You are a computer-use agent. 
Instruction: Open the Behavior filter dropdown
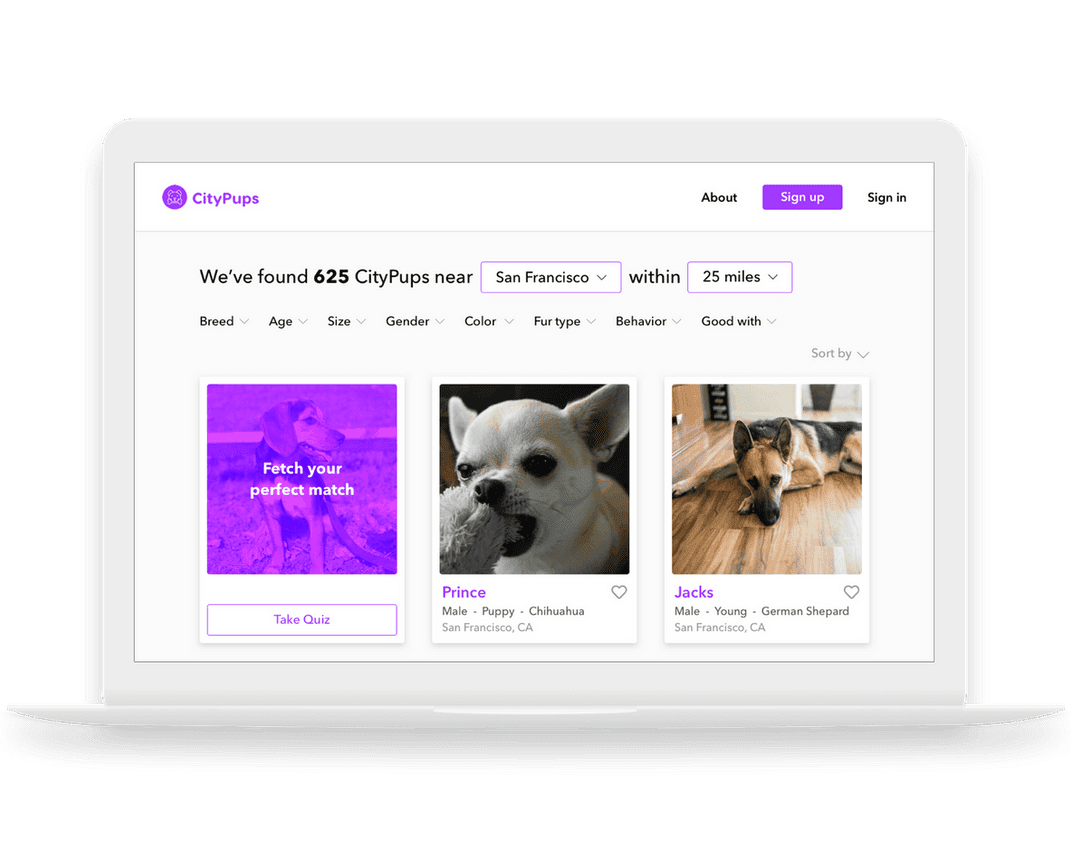[648, 321]
